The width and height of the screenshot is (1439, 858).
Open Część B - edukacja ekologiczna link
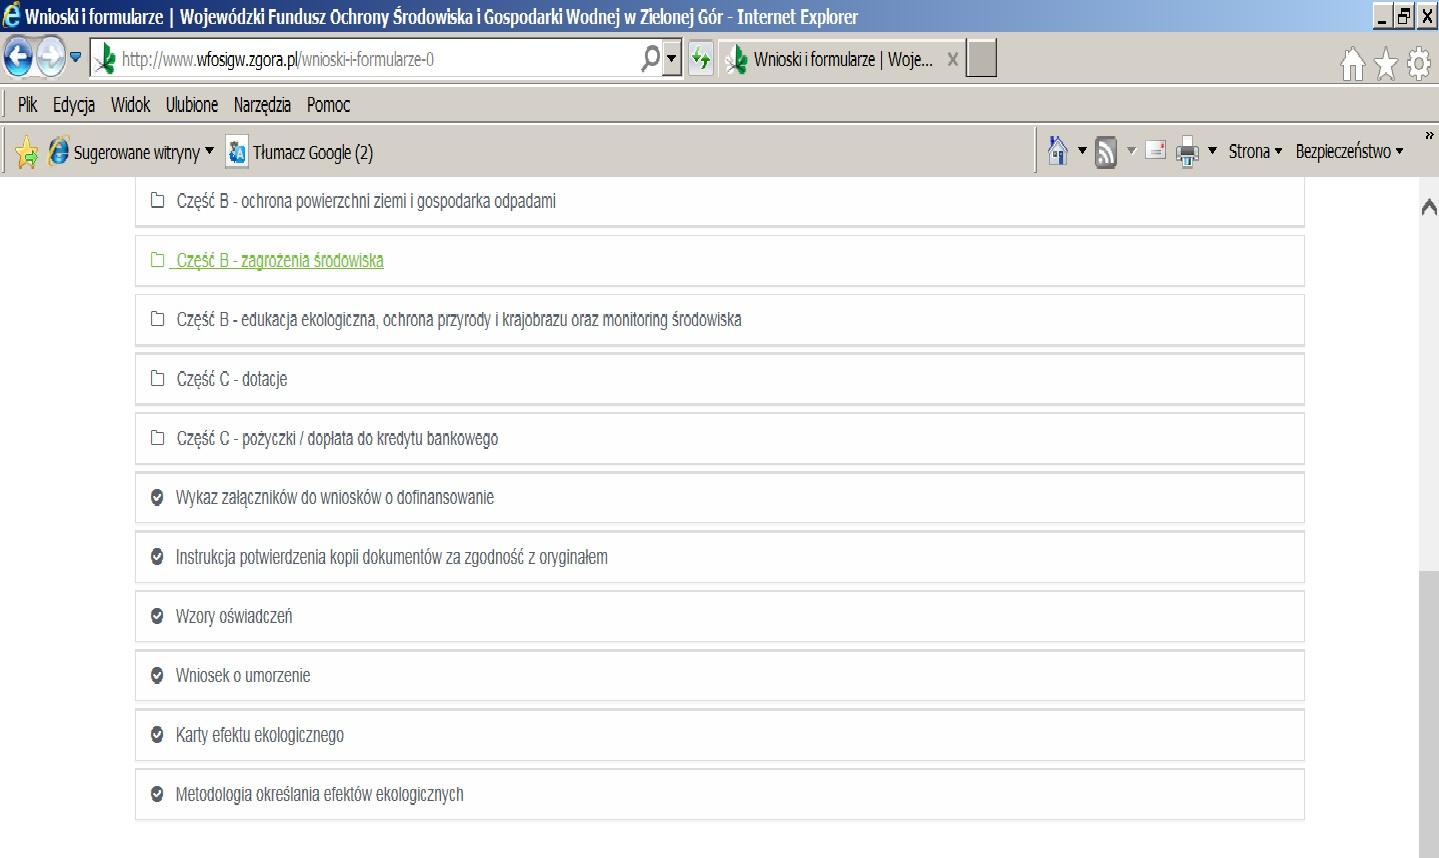(459, 320)
